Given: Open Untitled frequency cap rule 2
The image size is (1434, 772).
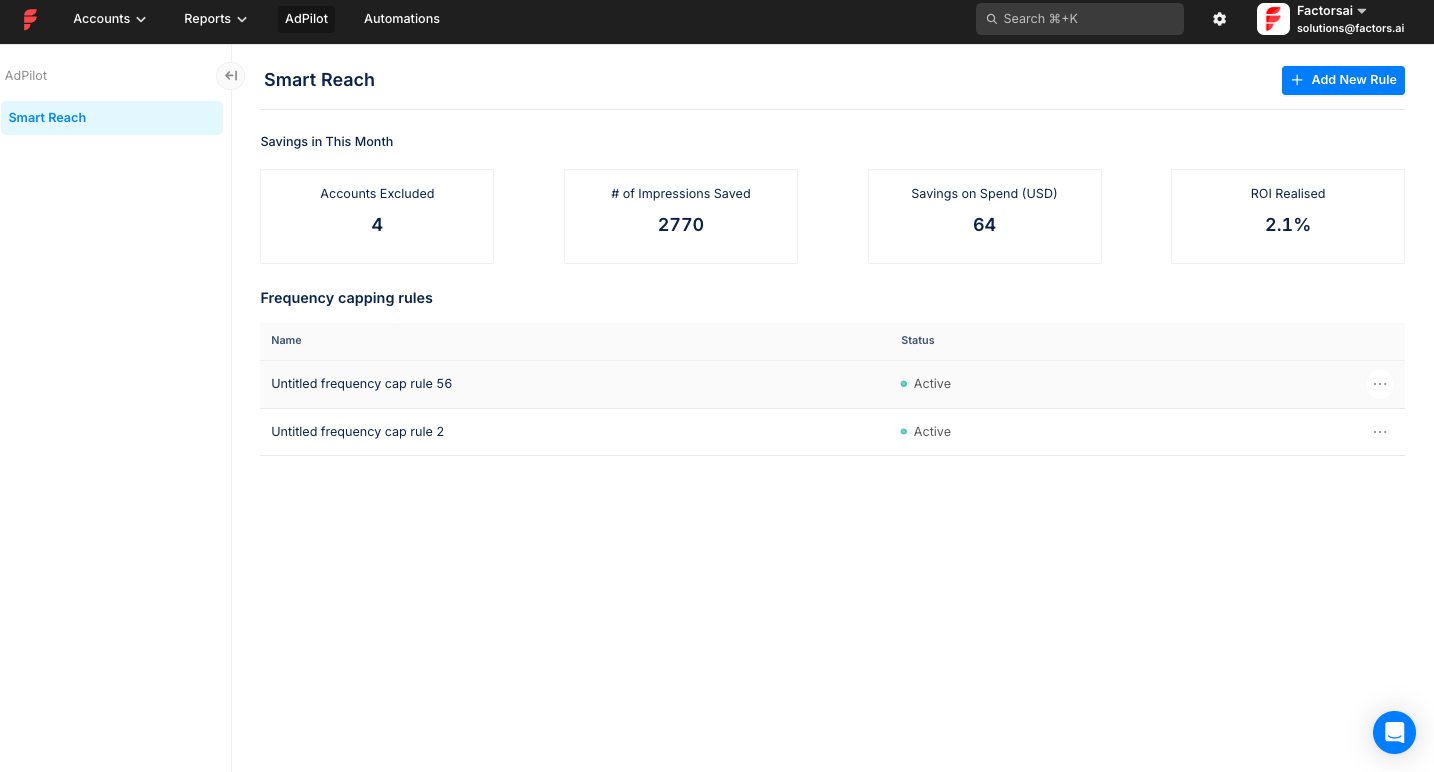Looking at the screenshot, I should pos(357,432).
